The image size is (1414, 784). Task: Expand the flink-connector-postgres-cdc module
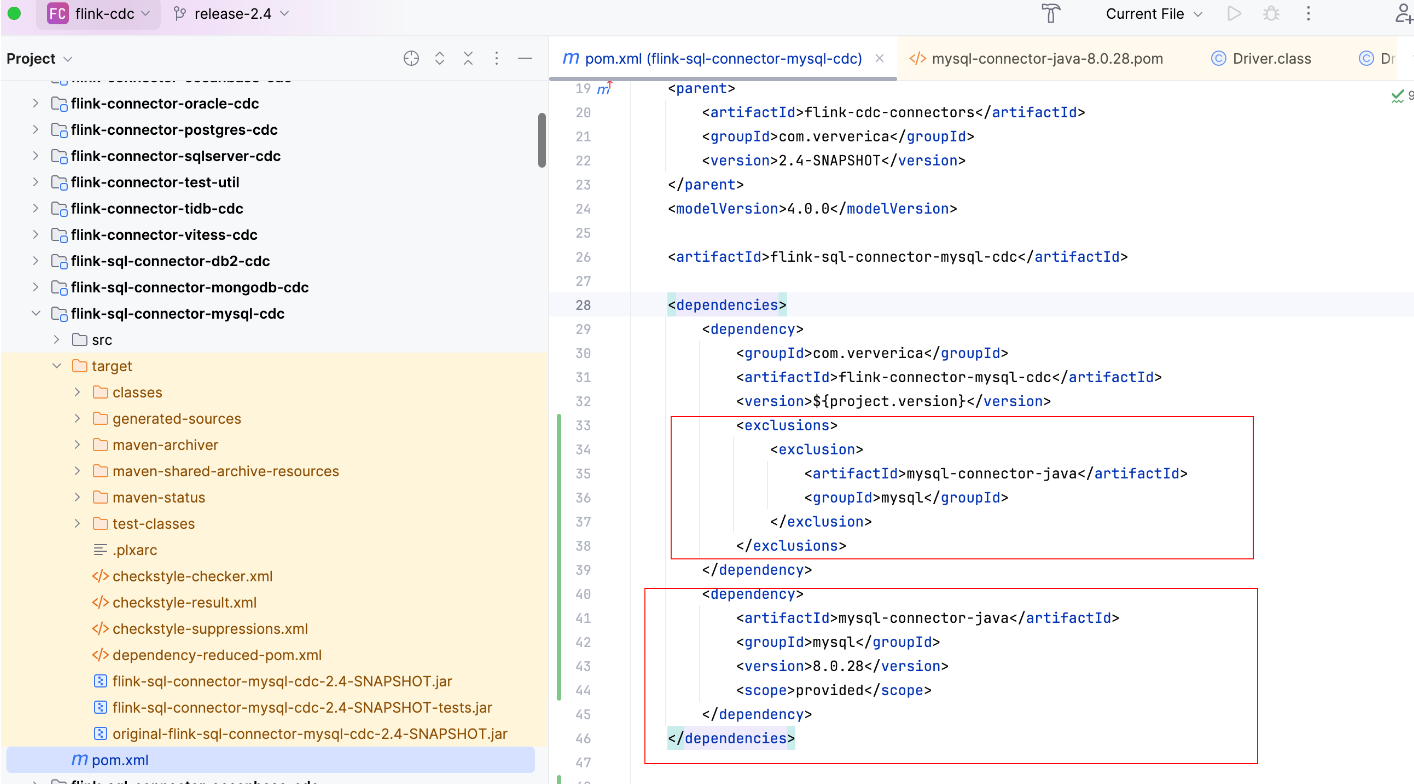coord(36,130)
